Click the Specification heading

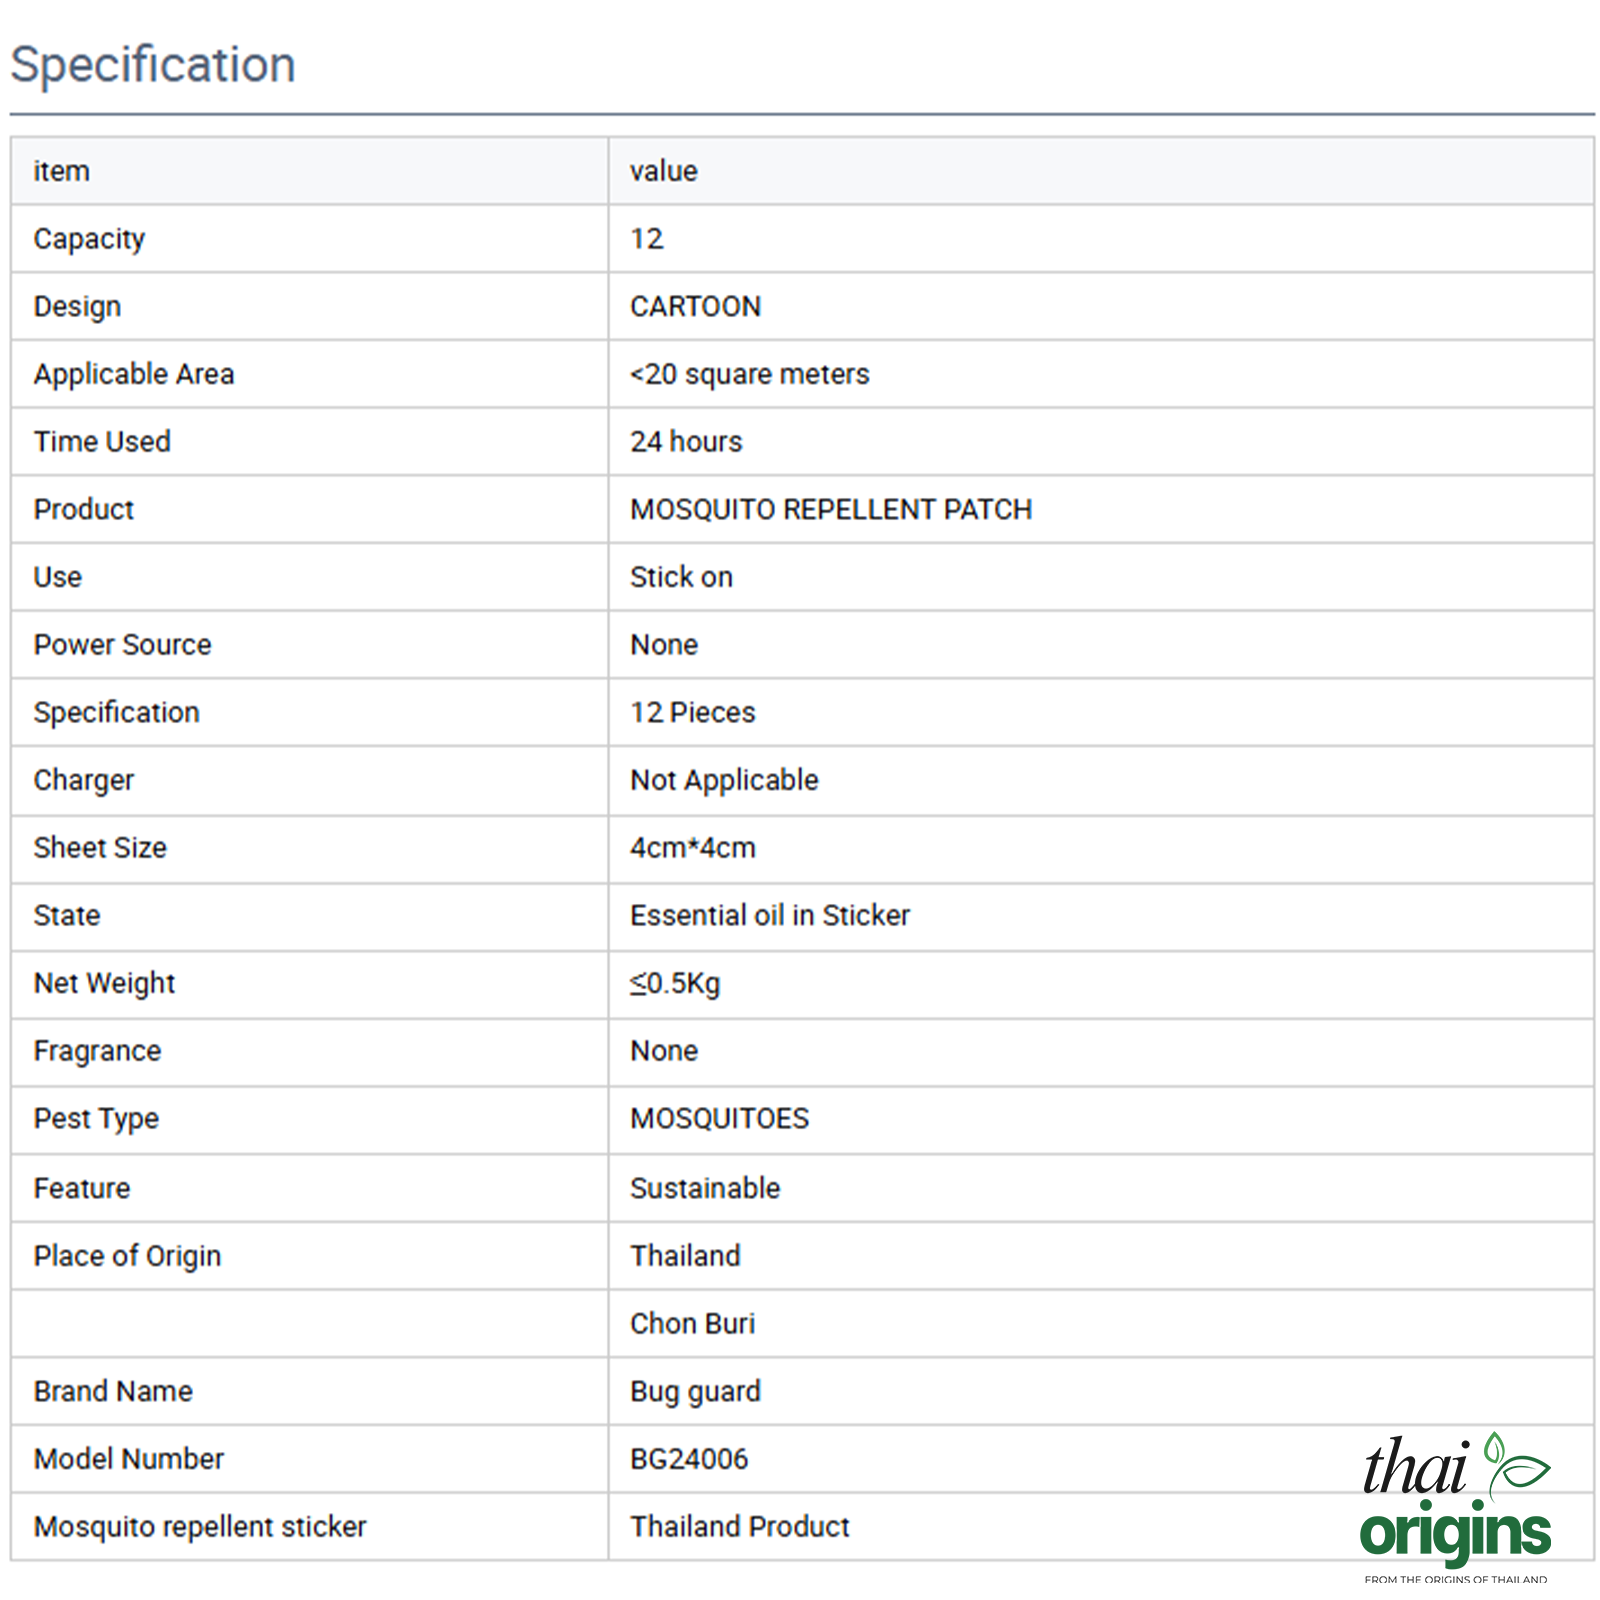tap(153, 65)
